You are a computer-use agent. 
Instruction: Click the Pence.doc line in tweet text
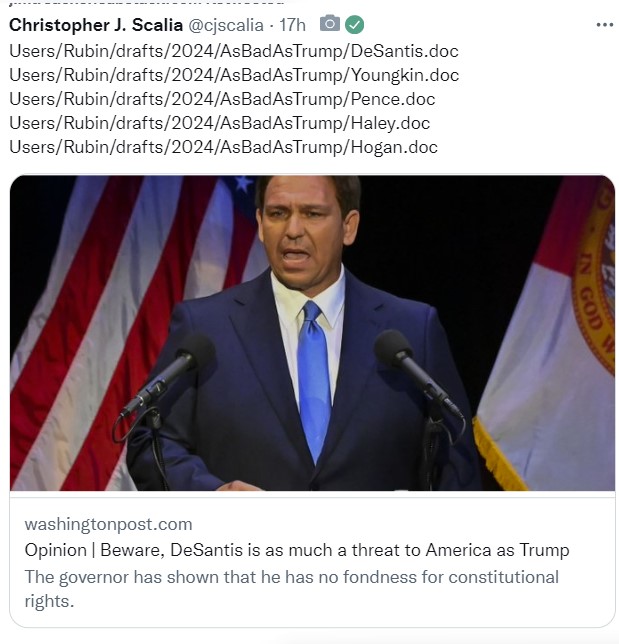[x=222, y=99]
